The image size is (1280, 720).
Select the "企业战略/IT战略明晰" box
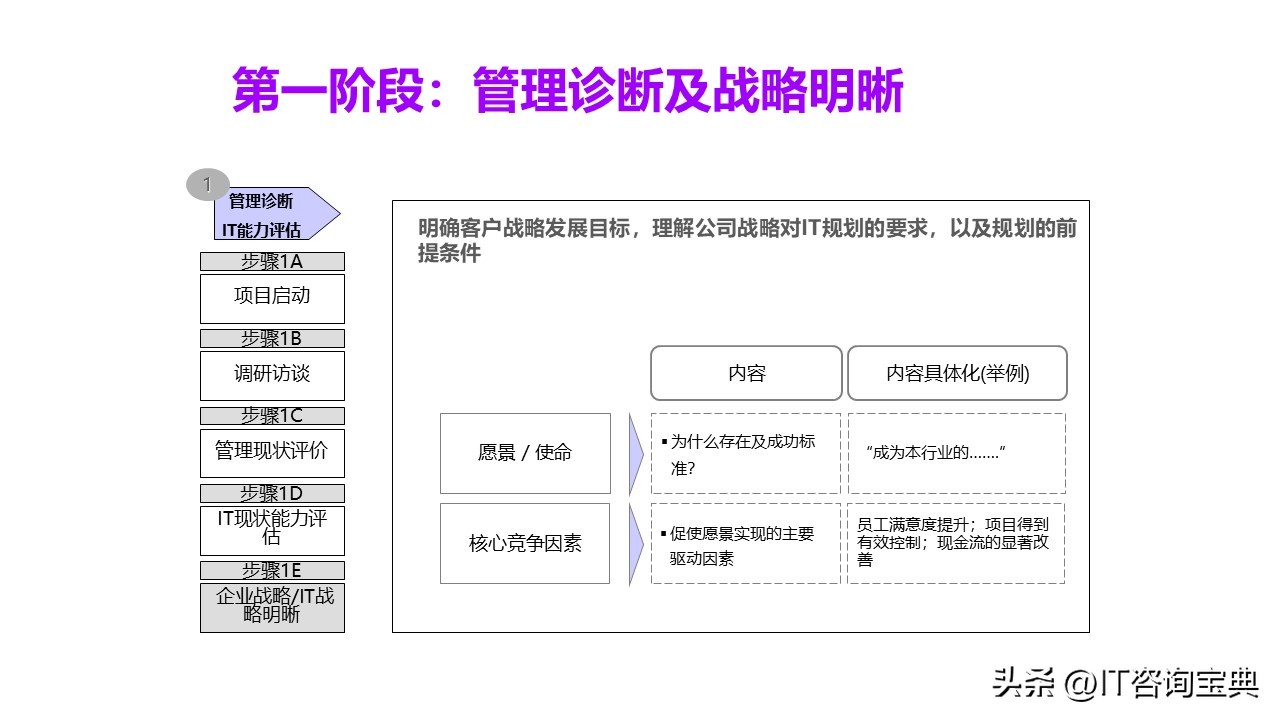click(272, 607)
